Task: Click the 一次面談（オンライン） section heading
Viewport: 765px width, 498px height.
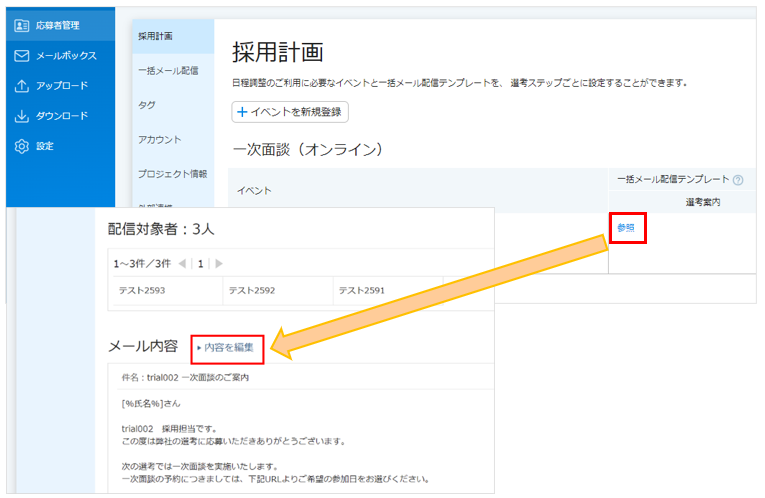Action: [x=308, y=149]
